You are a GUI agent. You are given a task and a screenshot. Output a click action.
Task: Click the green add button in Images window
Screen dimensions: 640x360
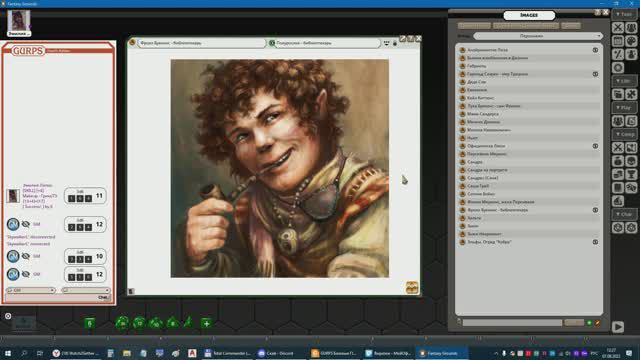pos(589,323)
